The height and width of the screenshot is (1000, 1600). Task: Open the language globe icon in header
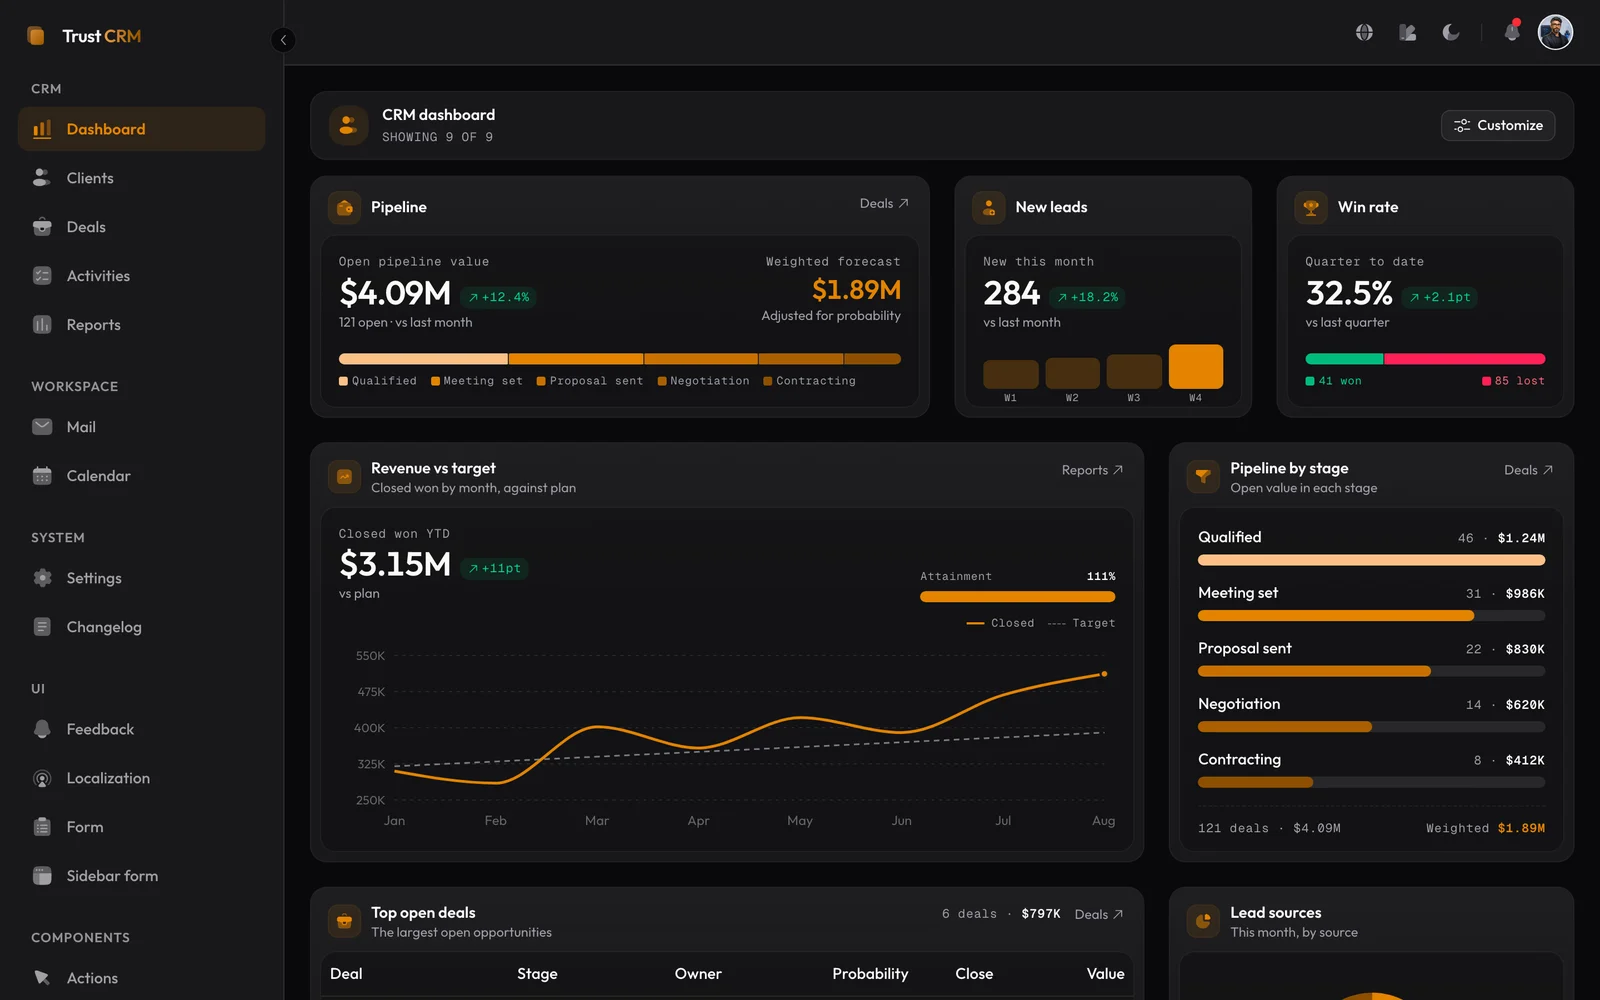point(1364,33)
